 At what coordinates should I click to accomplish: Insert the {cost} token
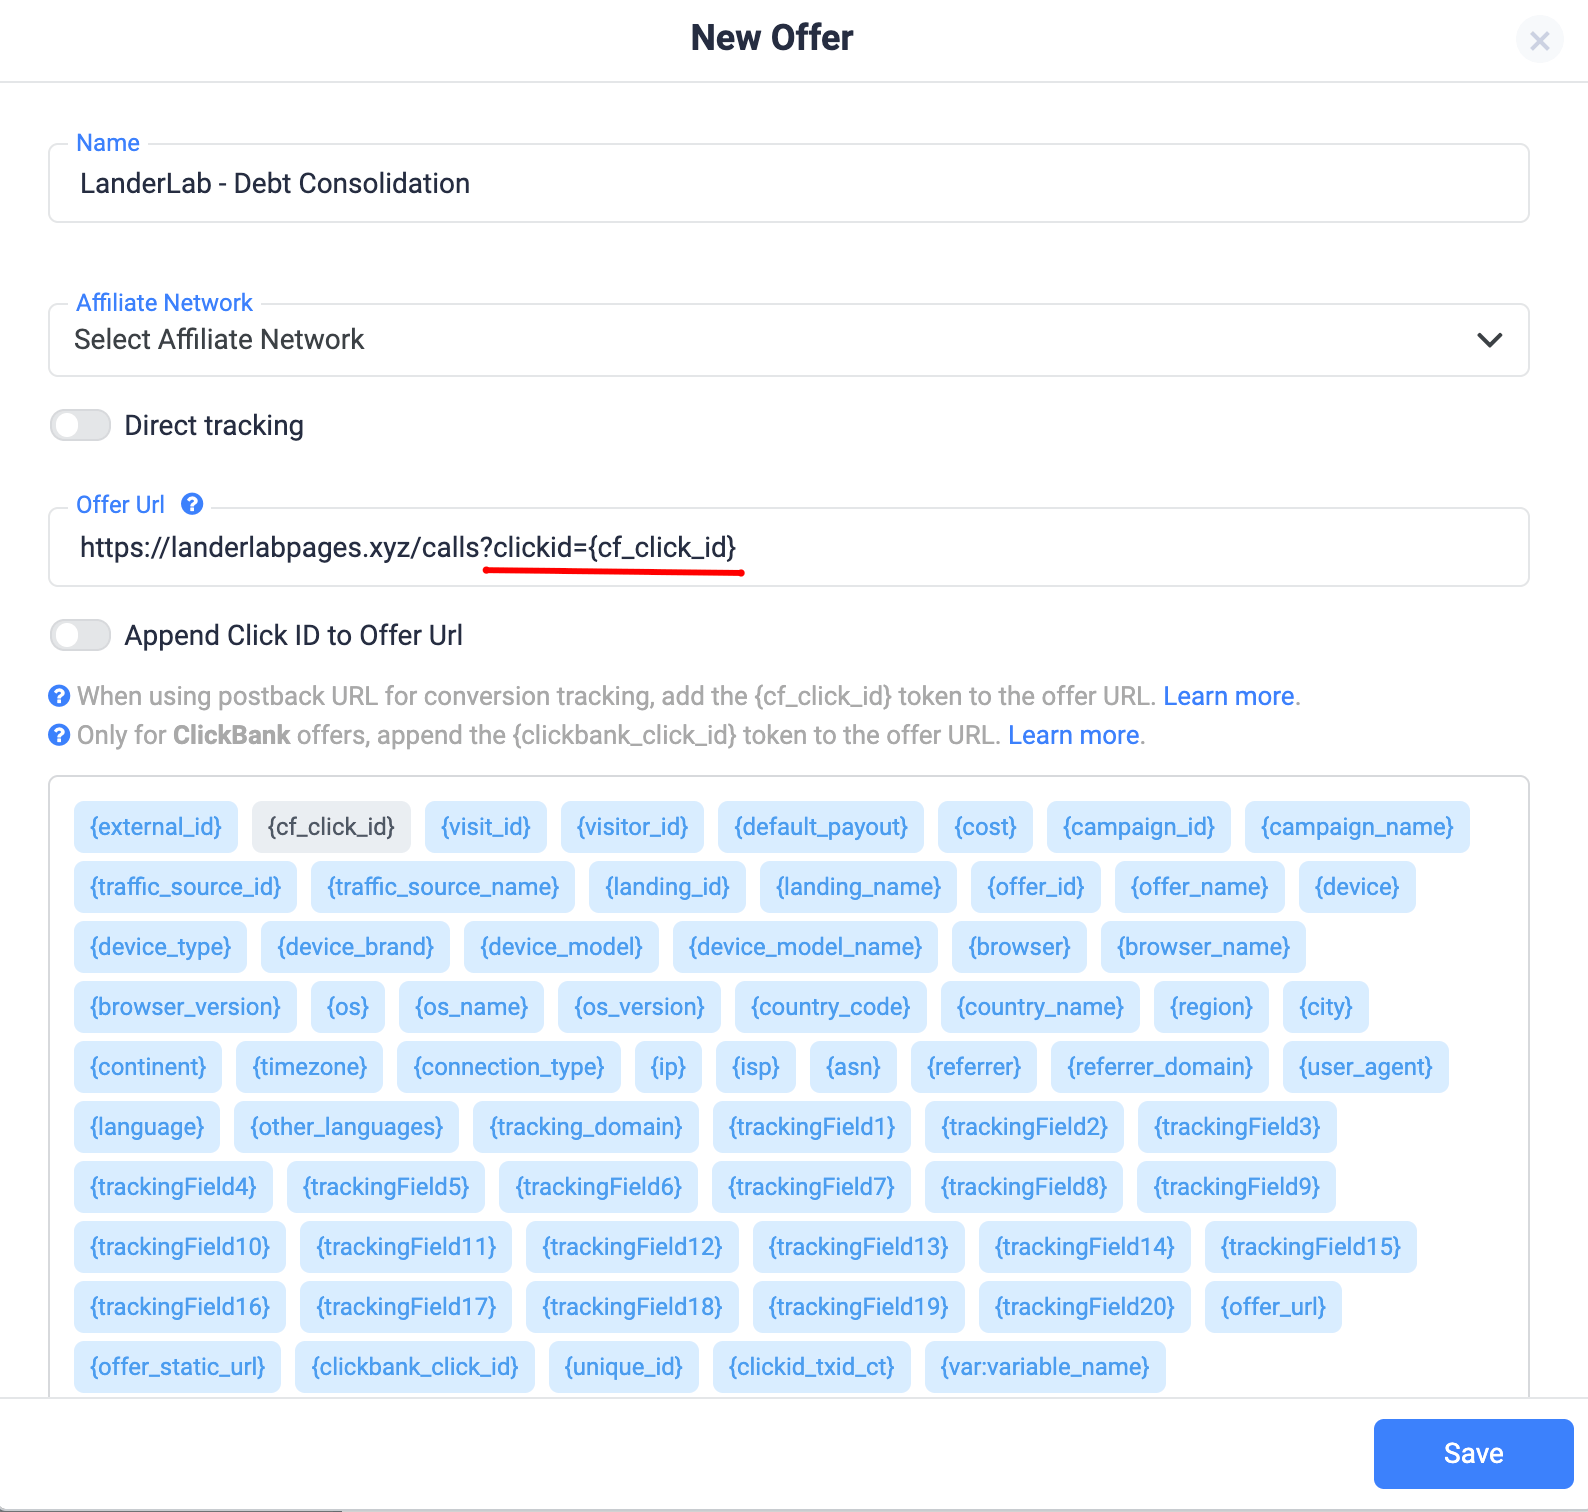[985, 827]
